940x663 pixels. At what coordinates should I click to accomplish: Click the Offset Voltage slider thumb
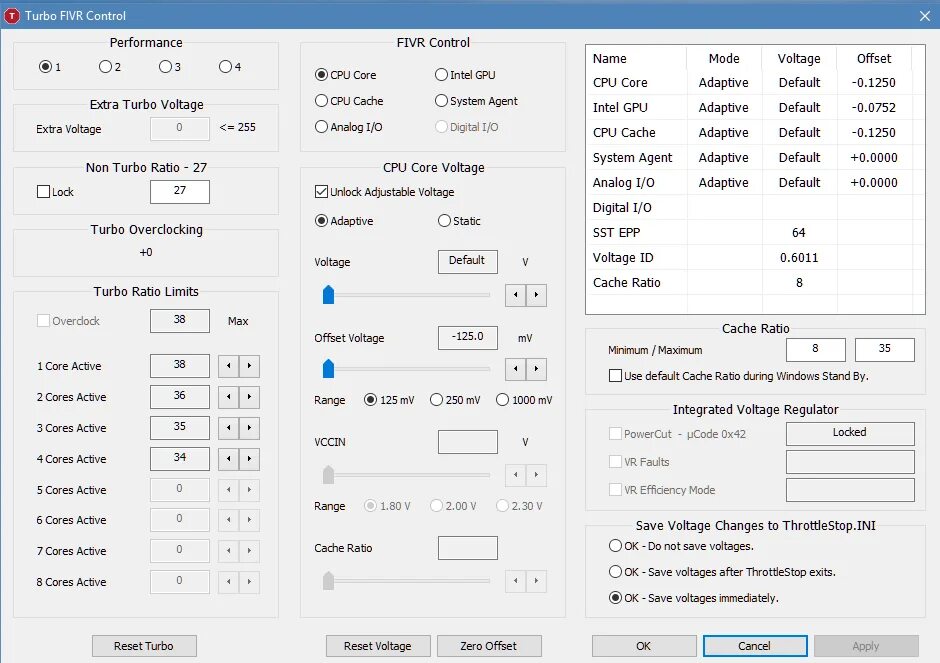pos(329,369)
